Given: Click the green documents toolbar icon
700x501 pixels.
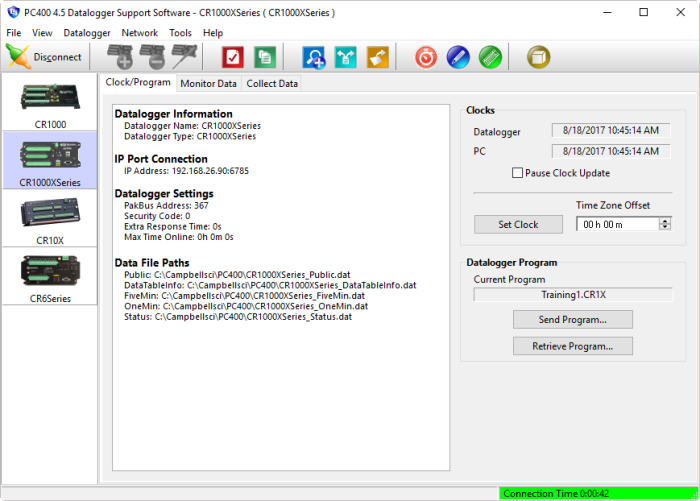Looking at the screenshot, I should click(x=265, y=57).
